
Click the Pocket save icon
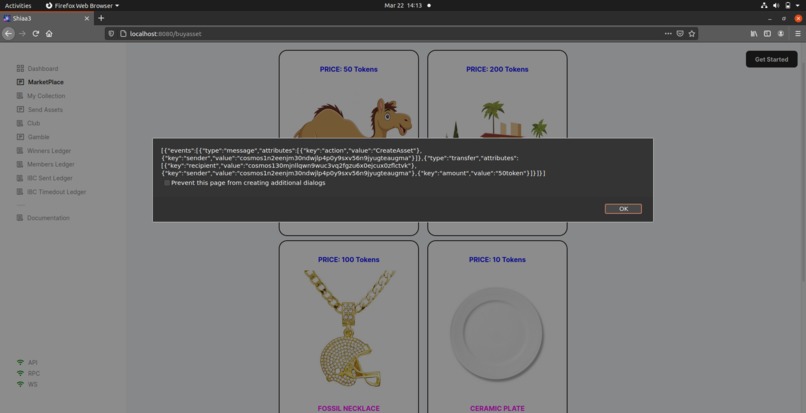(x=680, y=33)
